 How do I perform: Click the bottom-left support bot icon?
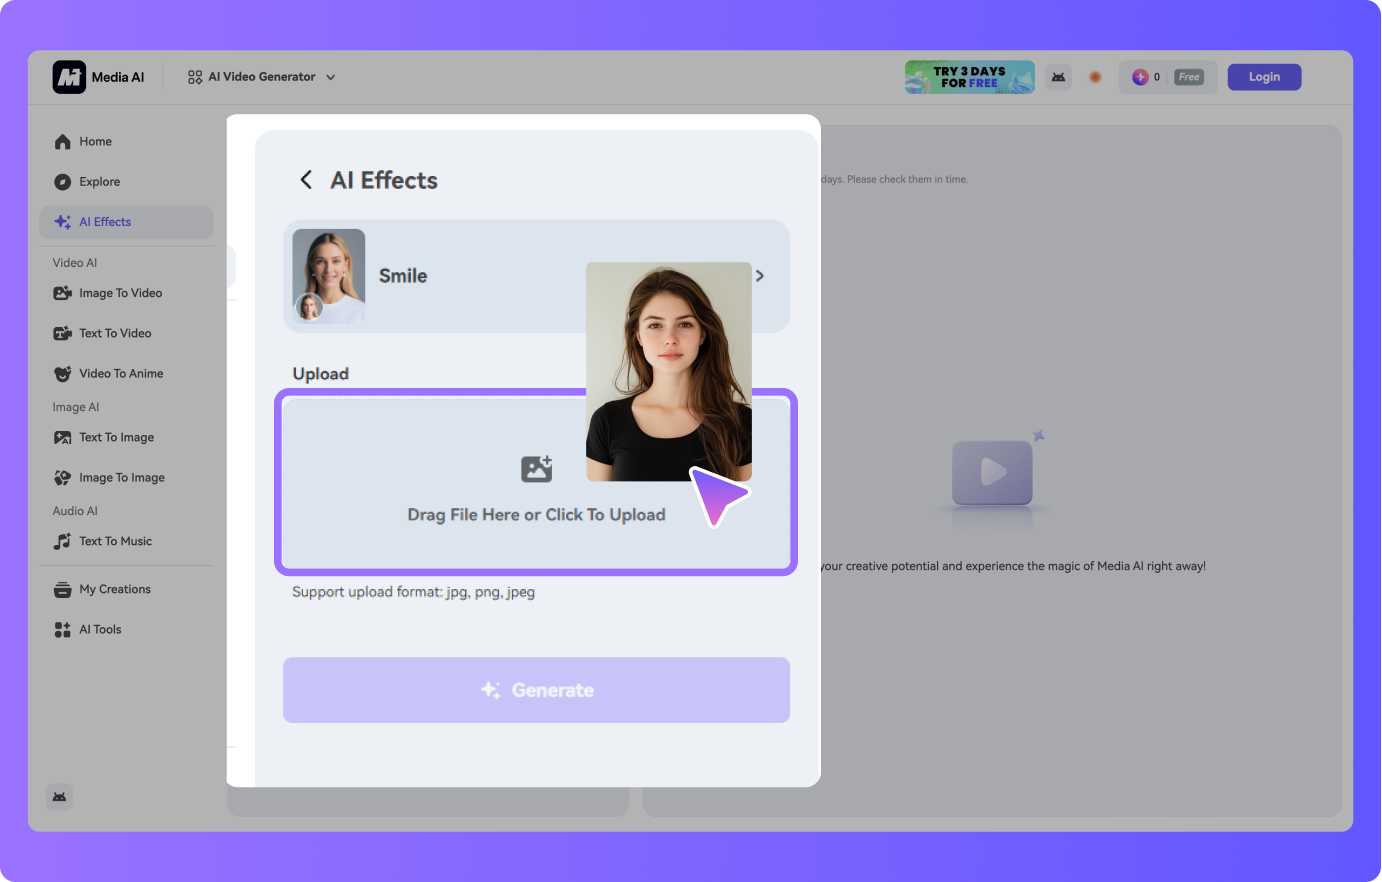click(59, 796)
